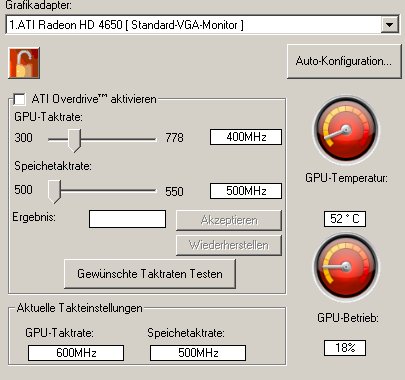Open the Grafikadapter dropdown arrow
405x380 pixels.
(x=390, y=25)
